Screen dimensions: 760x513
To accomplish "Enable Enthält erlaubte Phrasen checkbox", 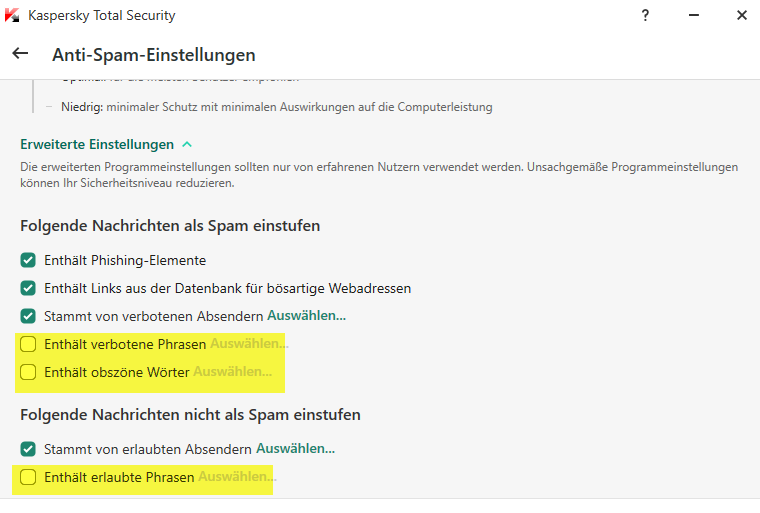I will [28, 477].
